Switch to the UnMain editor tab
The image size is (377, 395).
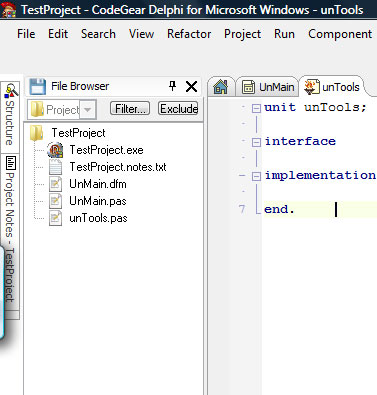coord(268,87)
